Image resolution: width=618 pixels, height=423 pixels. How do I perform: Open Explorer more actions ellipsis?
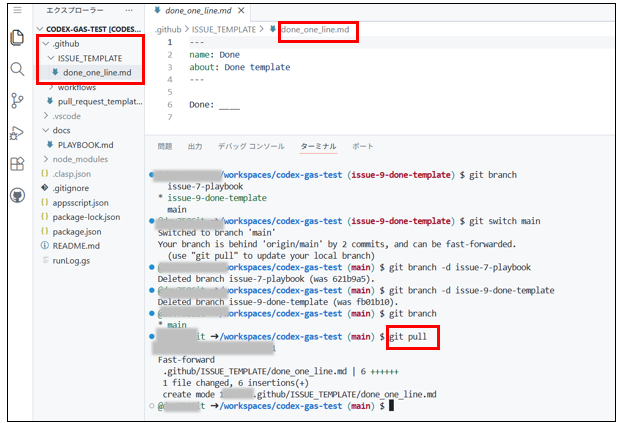[x=128, y=11]
